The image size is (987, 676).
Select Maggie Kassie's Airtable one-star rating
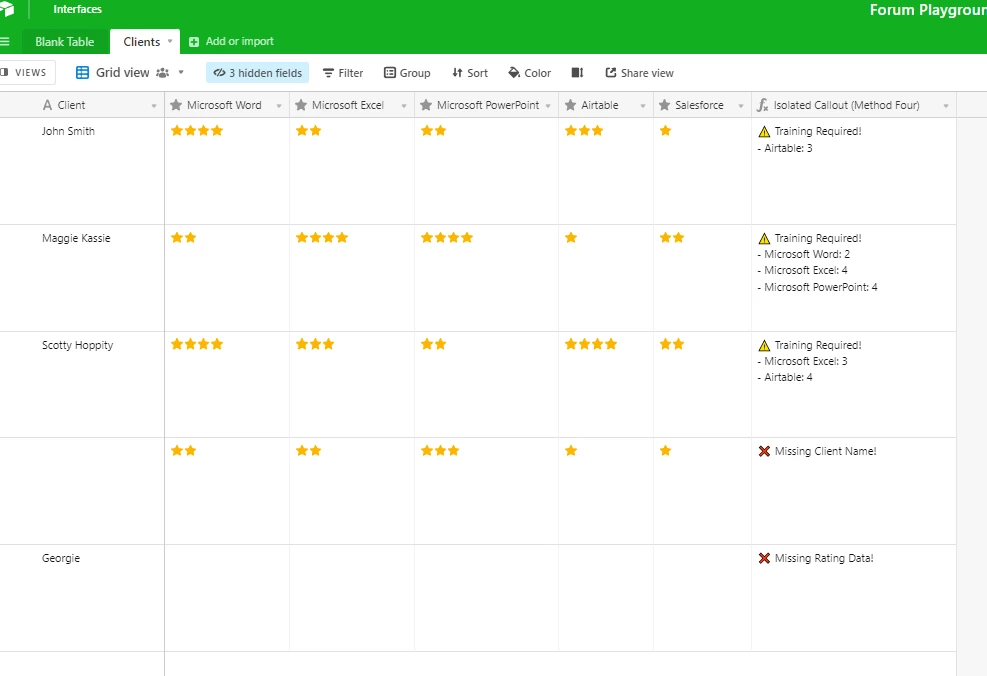coord(571,237)
